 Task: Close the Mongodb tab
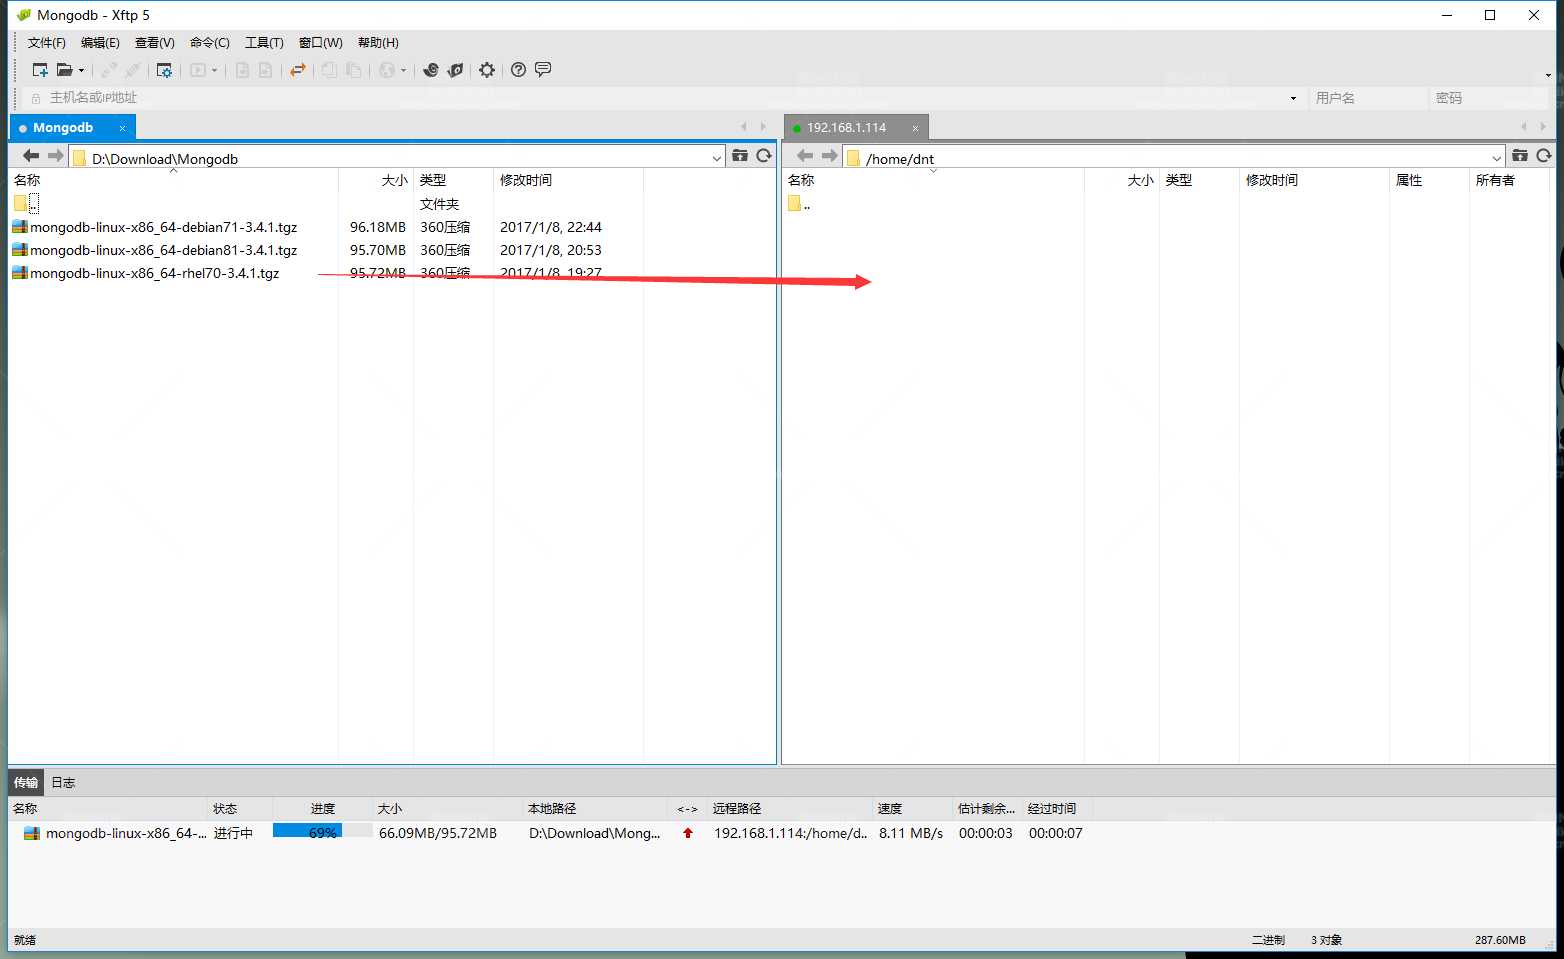tap(122, 128)
